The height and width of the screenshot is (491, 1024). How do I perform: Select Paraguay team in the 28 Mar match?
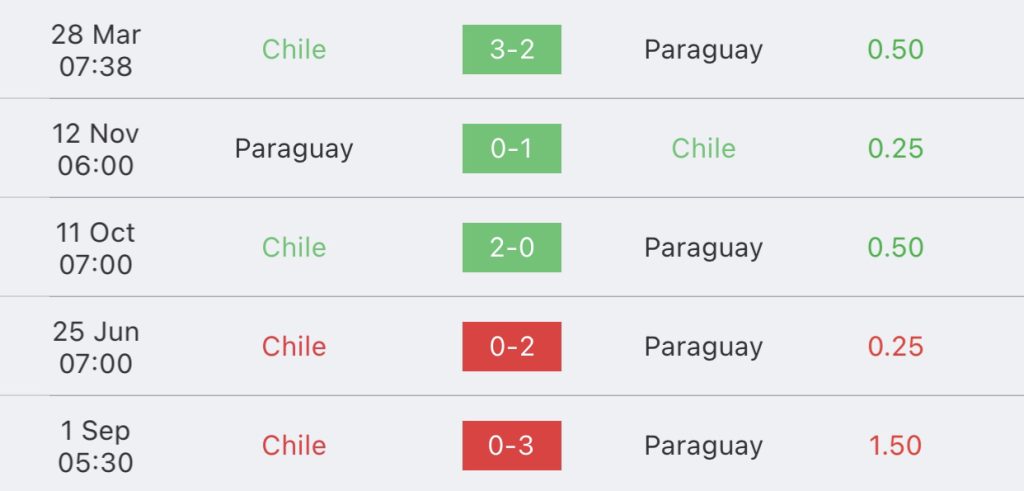tap(703, 51)
